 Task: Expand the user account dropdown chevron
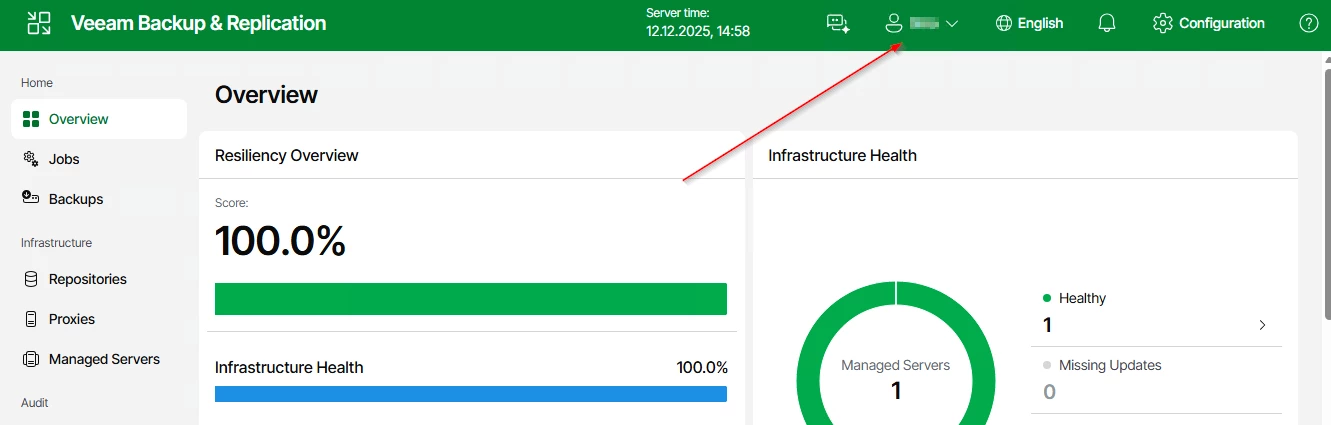(951, 23)
